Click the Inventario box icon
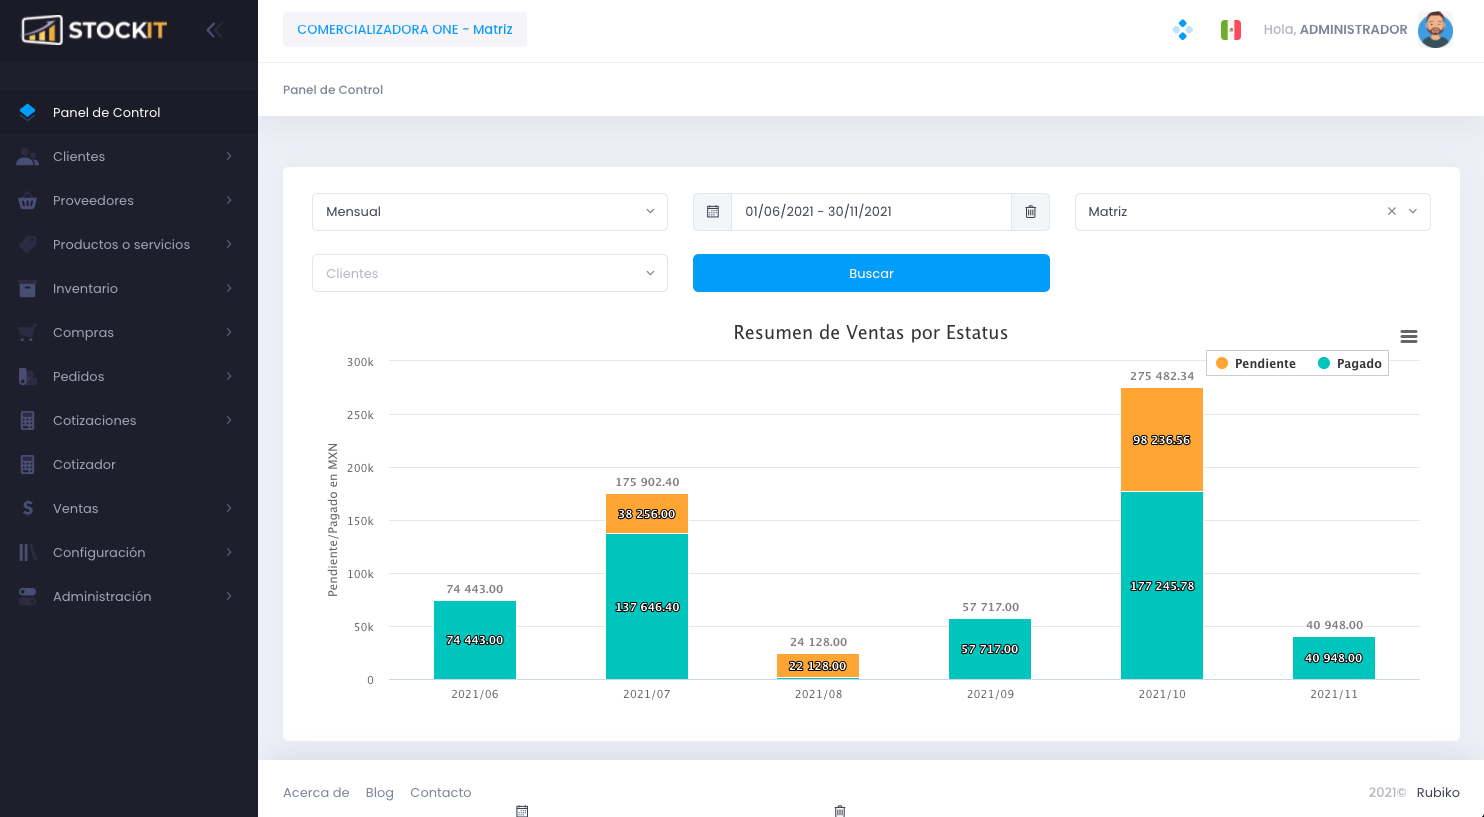 tap(28, 288)
